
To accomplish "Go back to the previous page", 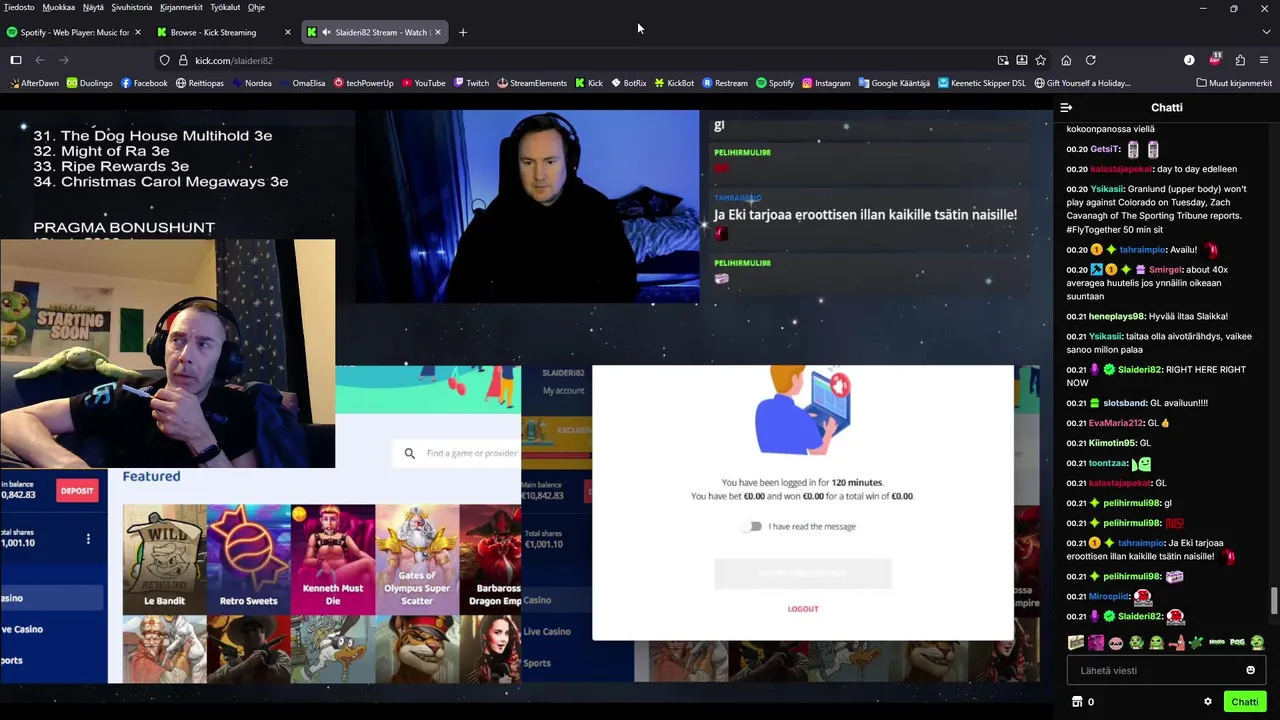I will (40, 60).
